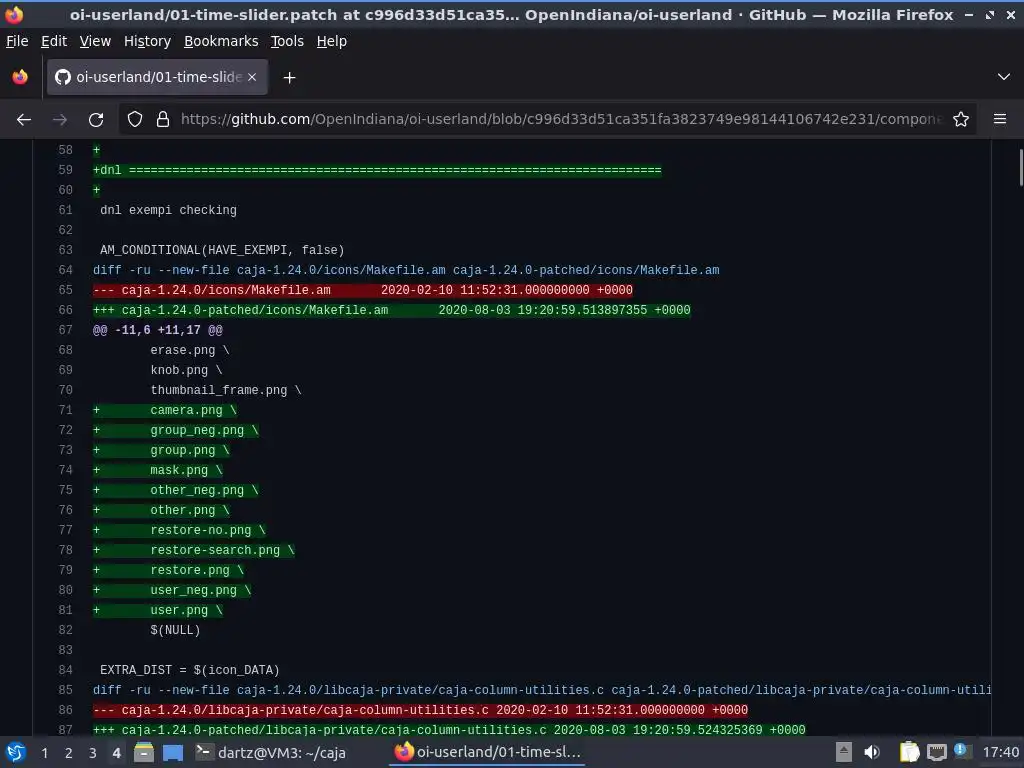
Task: Click line number 85
Action: click(x=65, y=690)
